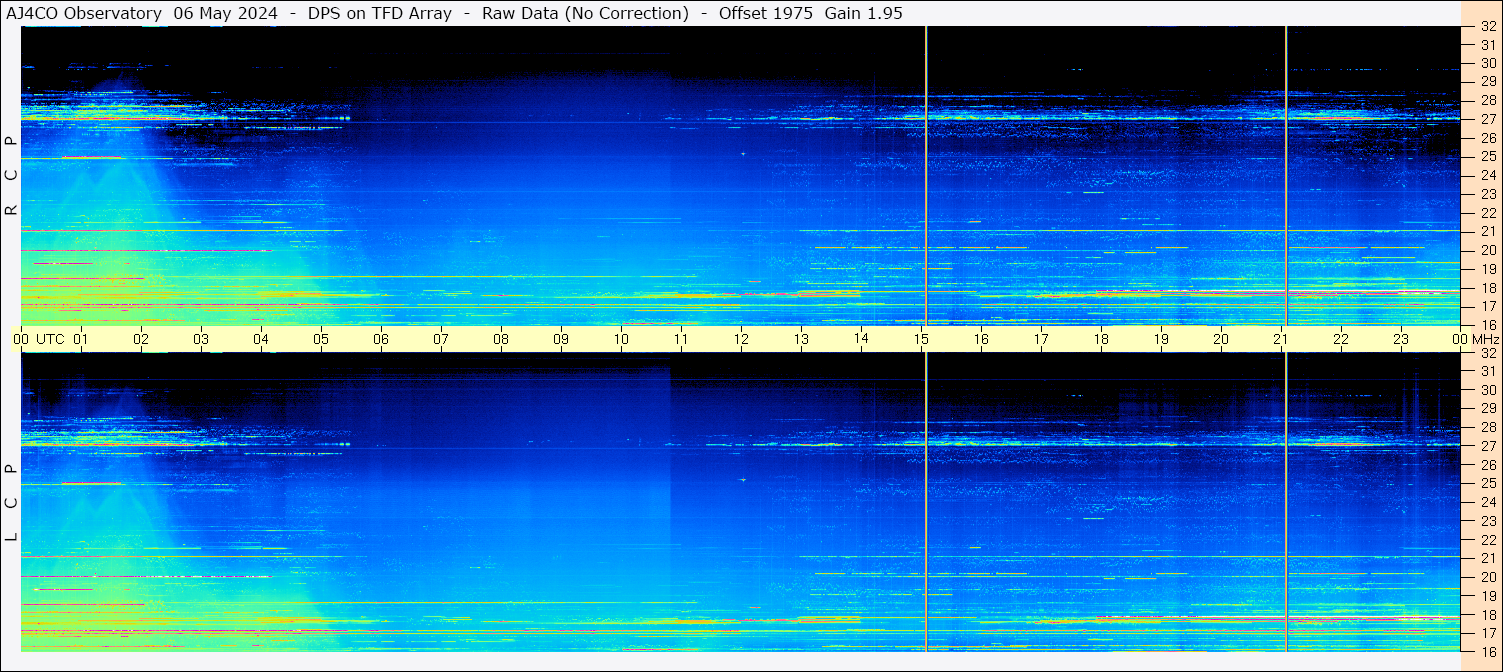
Task: Pick the '18' hour label on the time axis
Action: pyautogui.click(x=1101, y=339)
